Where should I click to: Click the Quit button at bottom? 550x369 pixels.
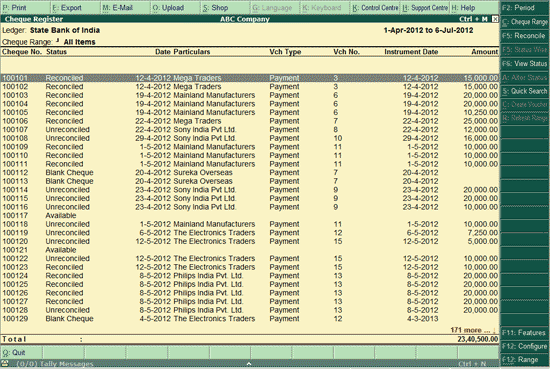pyautogui.click(x=21, y=353)
